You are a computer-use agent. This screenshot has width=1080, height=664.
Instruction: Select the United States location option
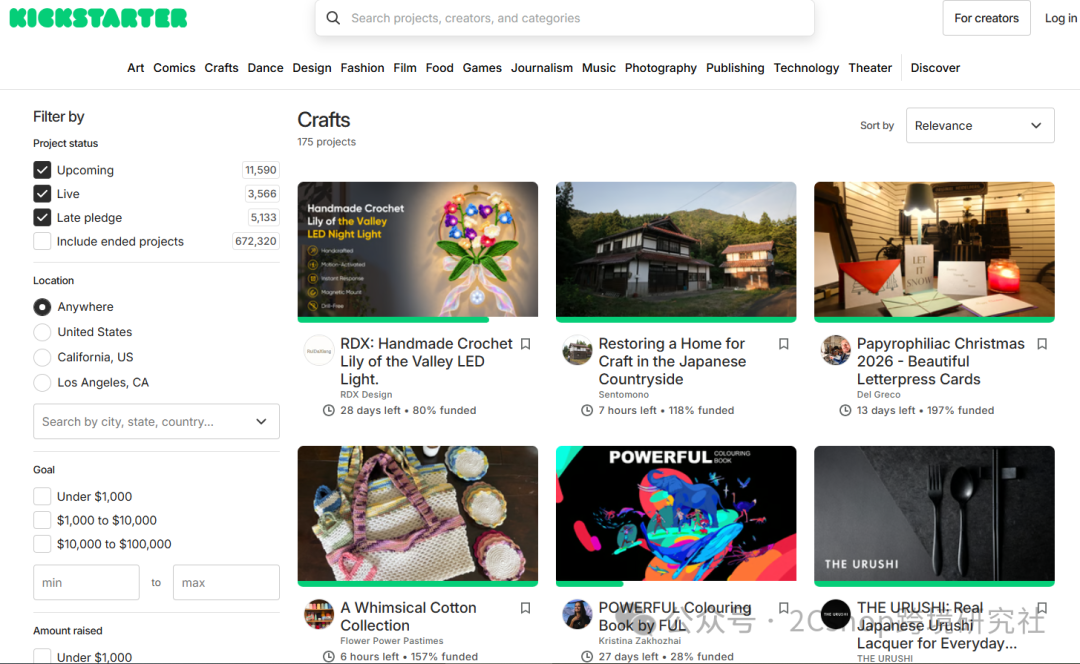(x=42, y=332)
